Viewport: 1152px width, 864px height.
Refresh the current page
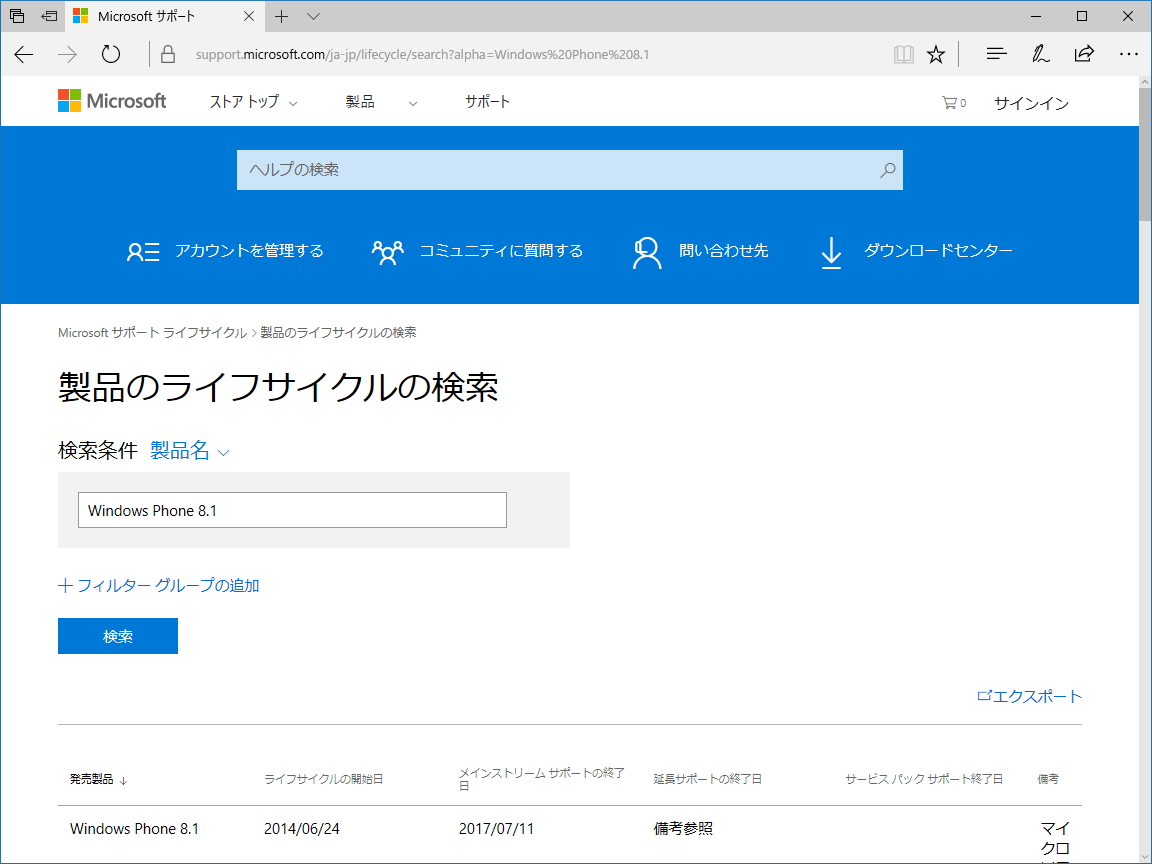coord(110,54)
